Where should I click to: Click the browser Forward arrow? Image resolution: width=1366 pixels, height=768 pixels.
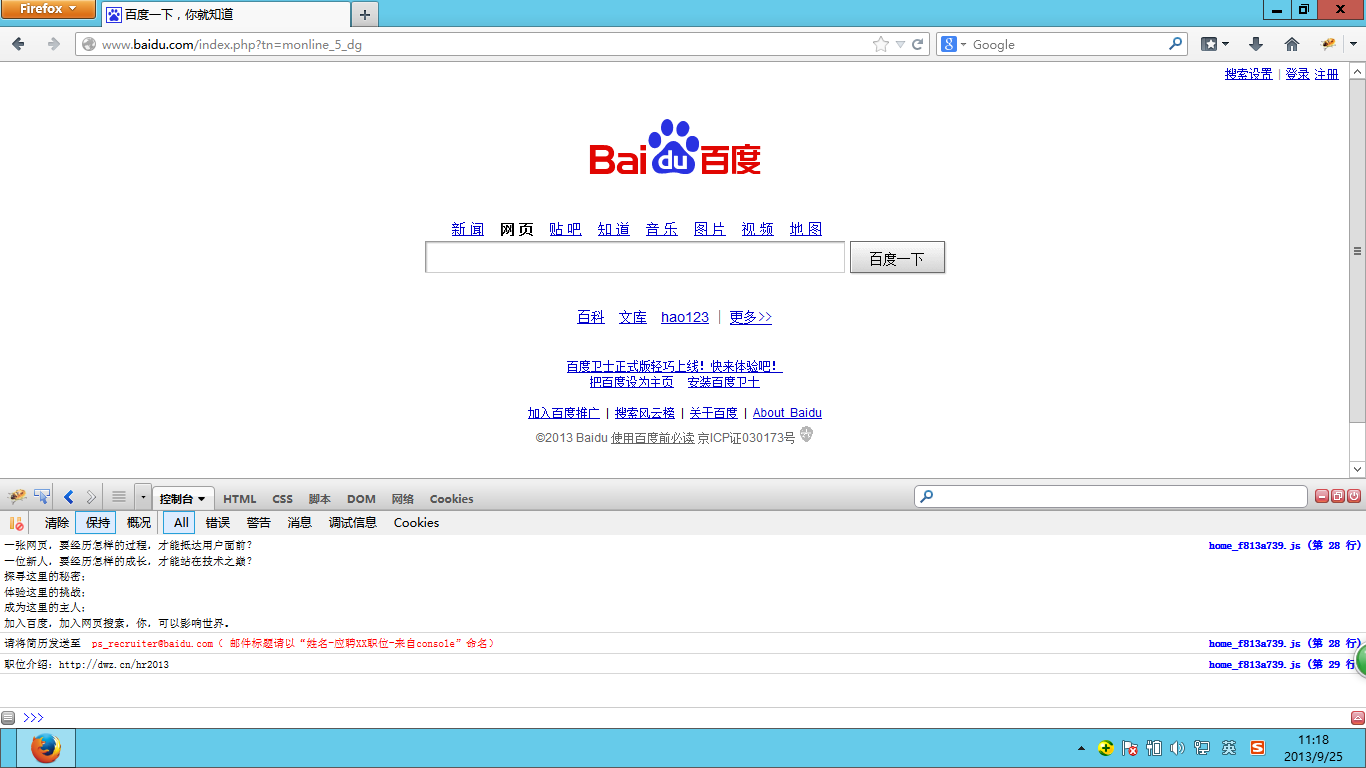point(54,44)
